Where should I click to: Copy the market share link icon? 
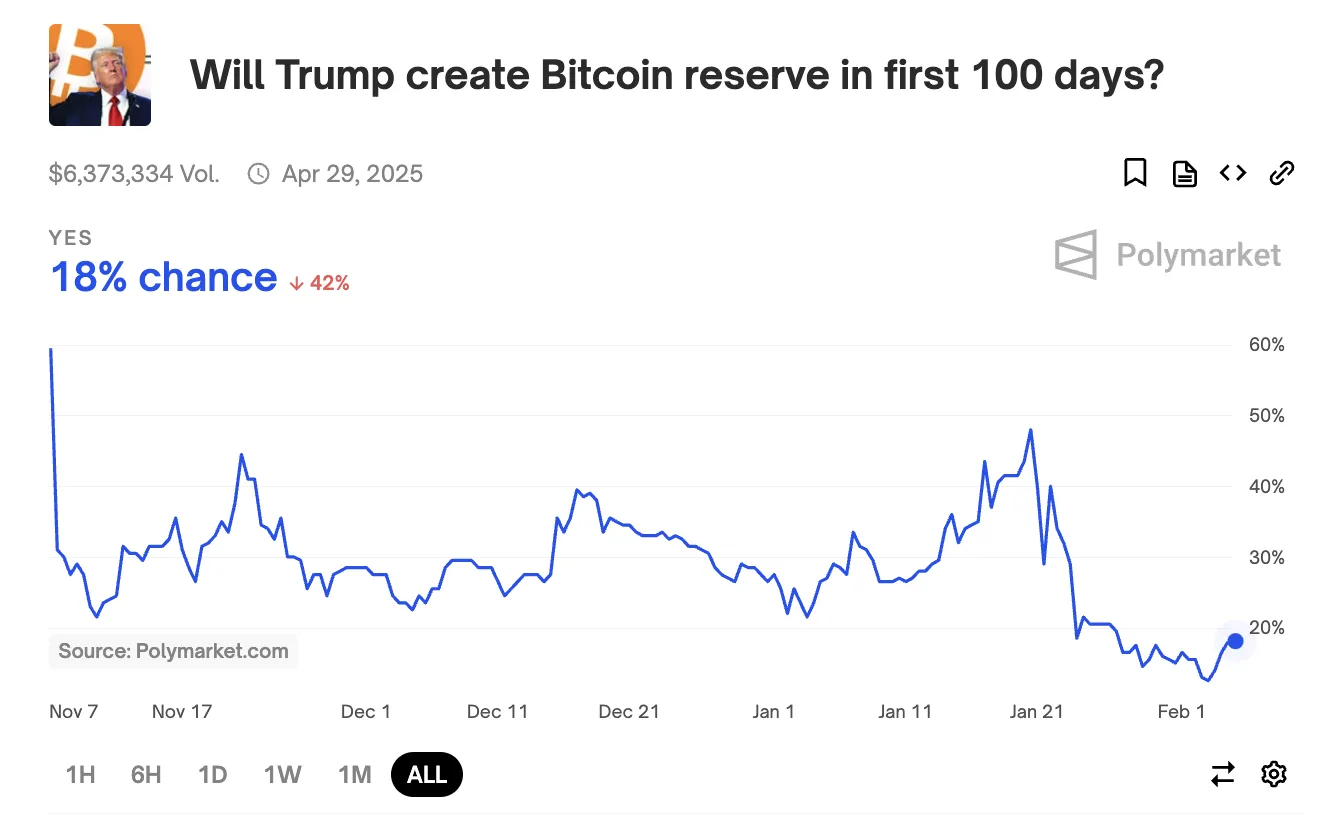(1282, 172)
